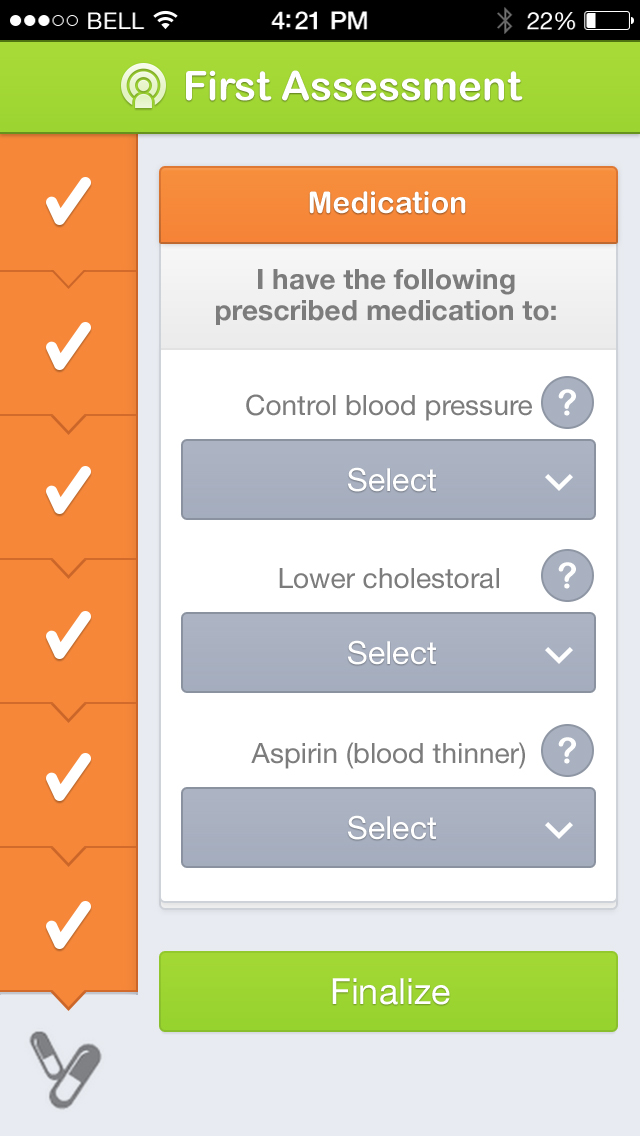Open the Aspirin blood thinner Select dropdown

pyautogui.click(x=388, y=828)
